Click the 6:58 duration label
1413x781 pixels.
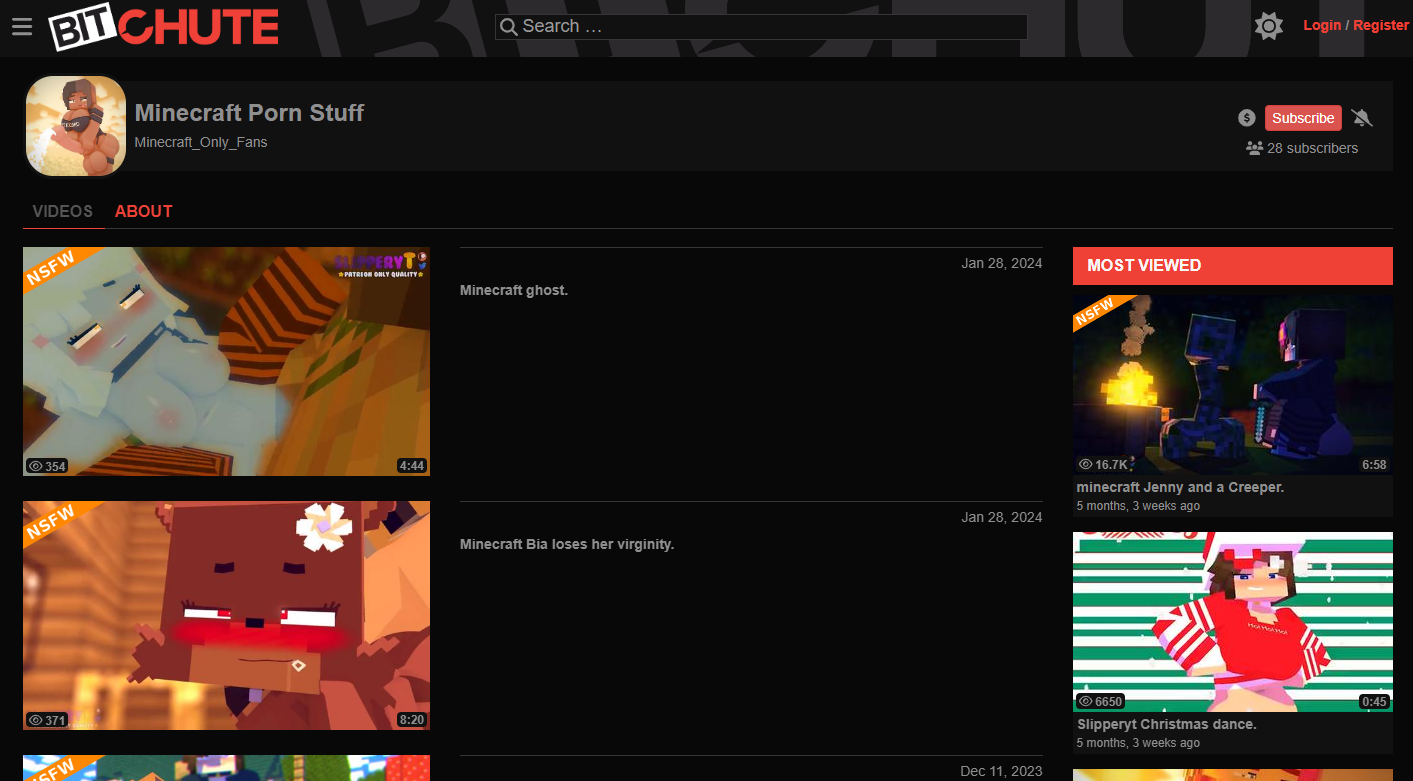click(1374, 465)
